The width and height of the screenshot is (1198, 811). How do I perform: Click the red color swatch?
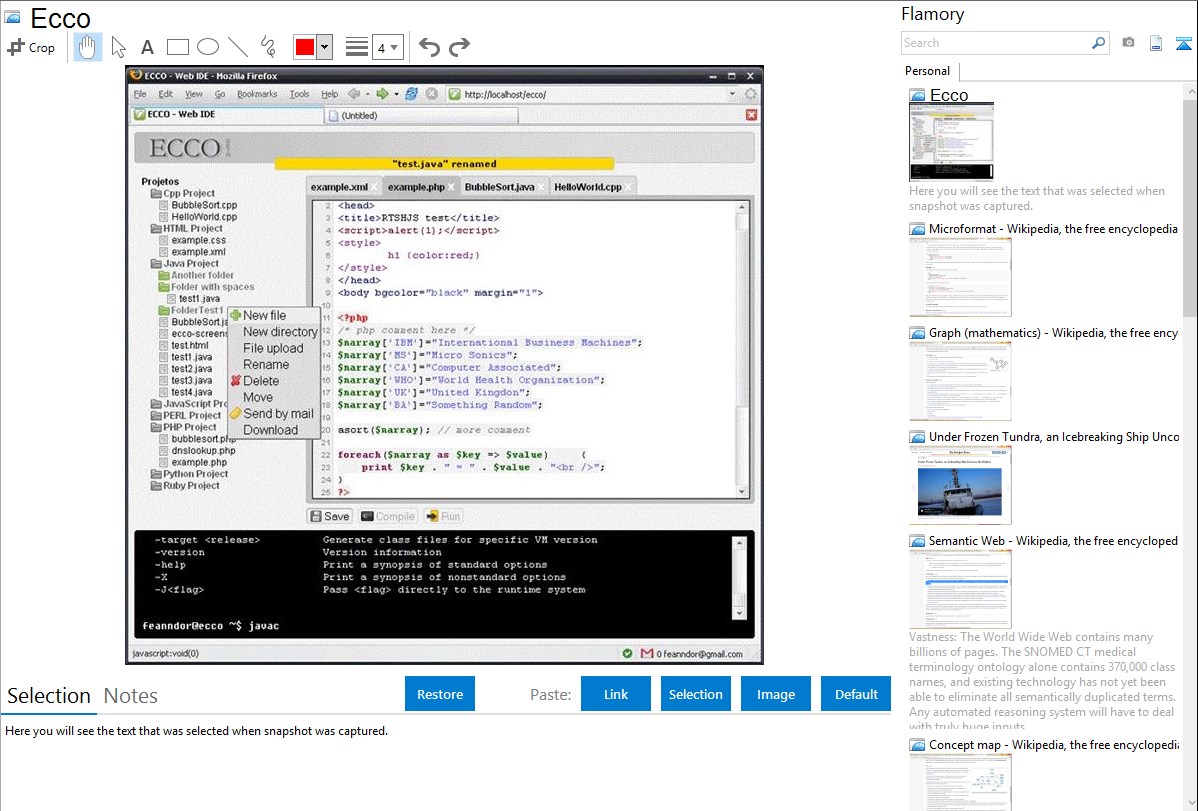click(304, 47)
